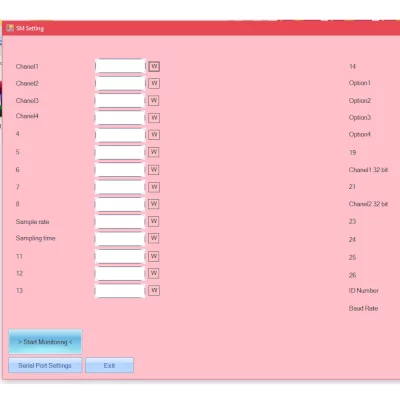The image size is (400, 400).
Task: Click the W button for Sample rate
Action: click(154, 221)
